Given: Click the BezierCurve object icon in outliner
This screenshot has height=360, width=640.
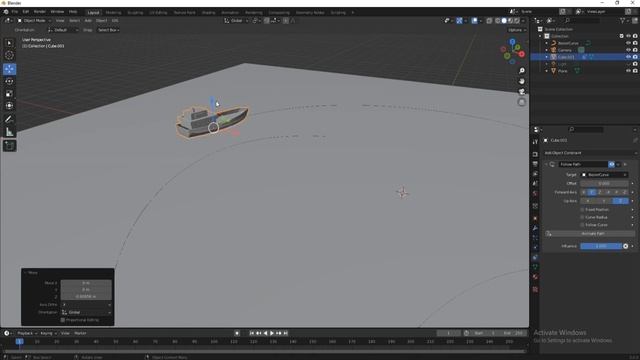Looking at the screenshot, I should (x=554, y=43).
